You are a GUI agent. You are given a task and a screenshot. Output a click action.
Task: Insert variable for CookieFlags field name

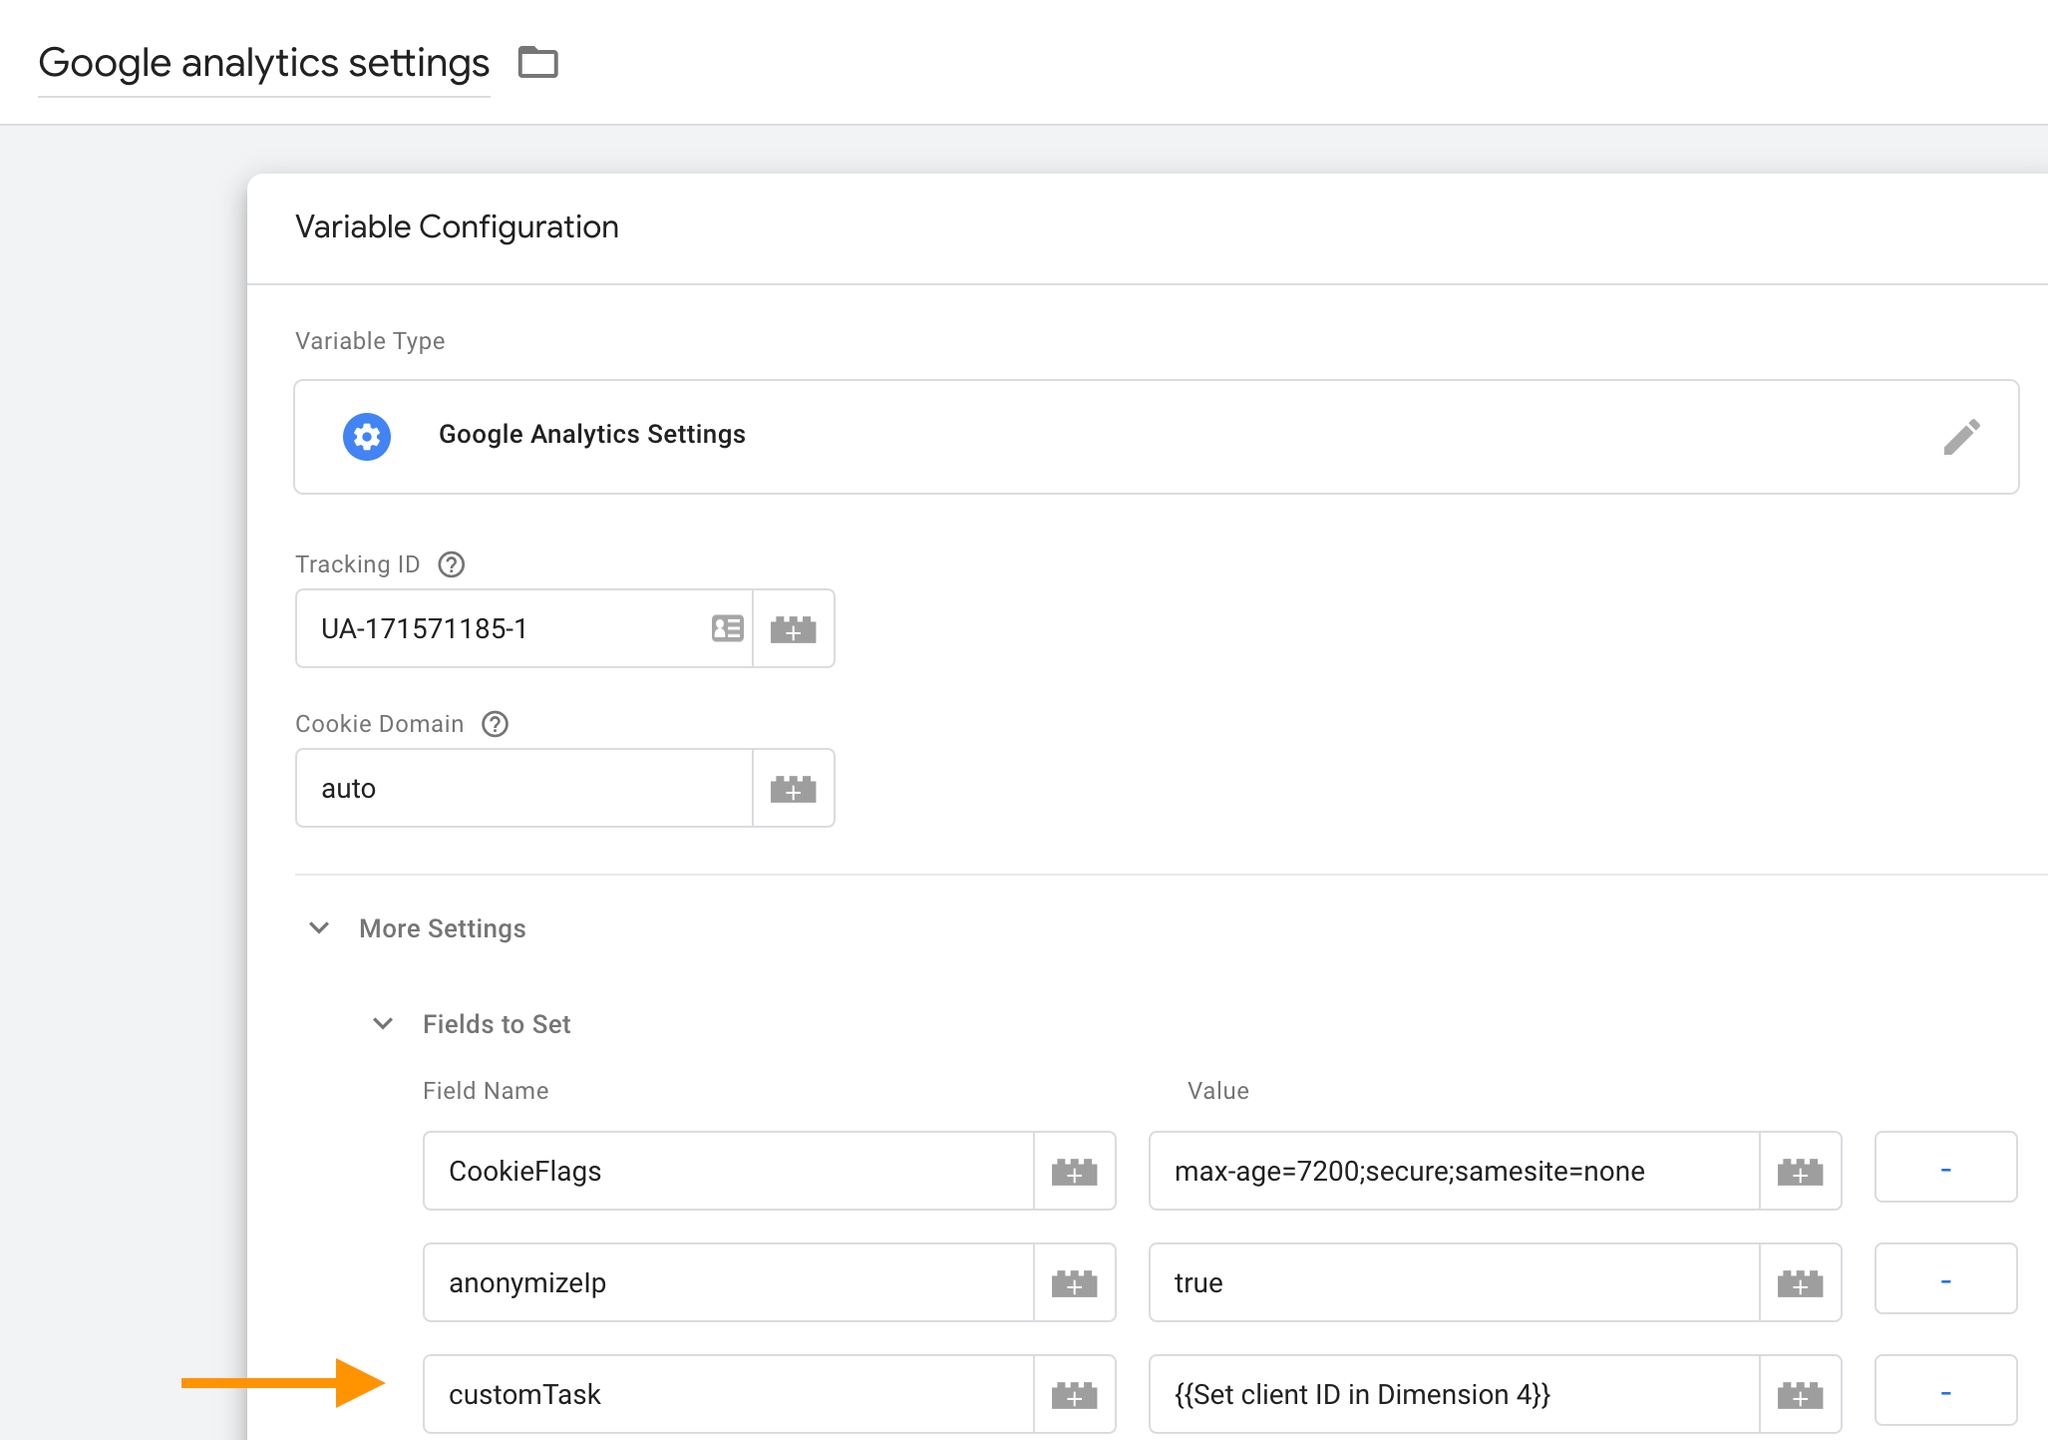1075,1171
